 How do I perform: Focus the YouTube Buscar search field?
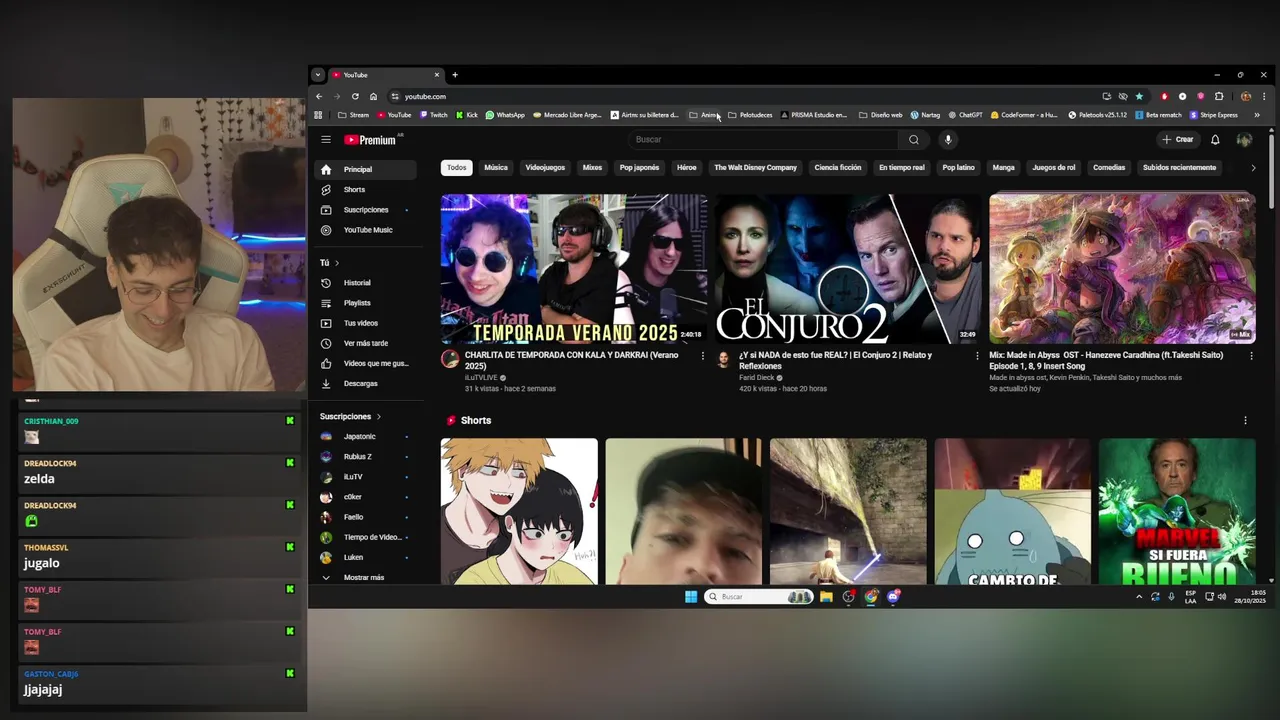762,140
